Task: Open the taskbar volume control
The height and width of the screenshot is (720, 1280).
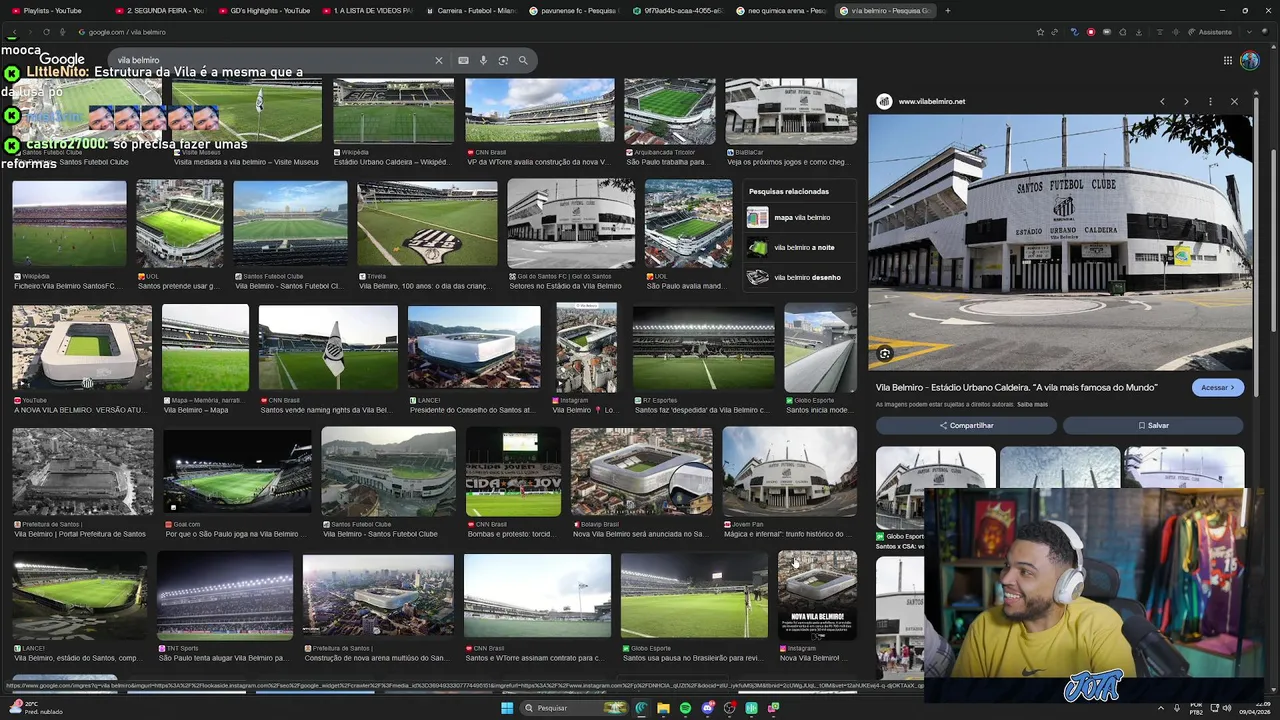Action: [x=1227, y=708]
